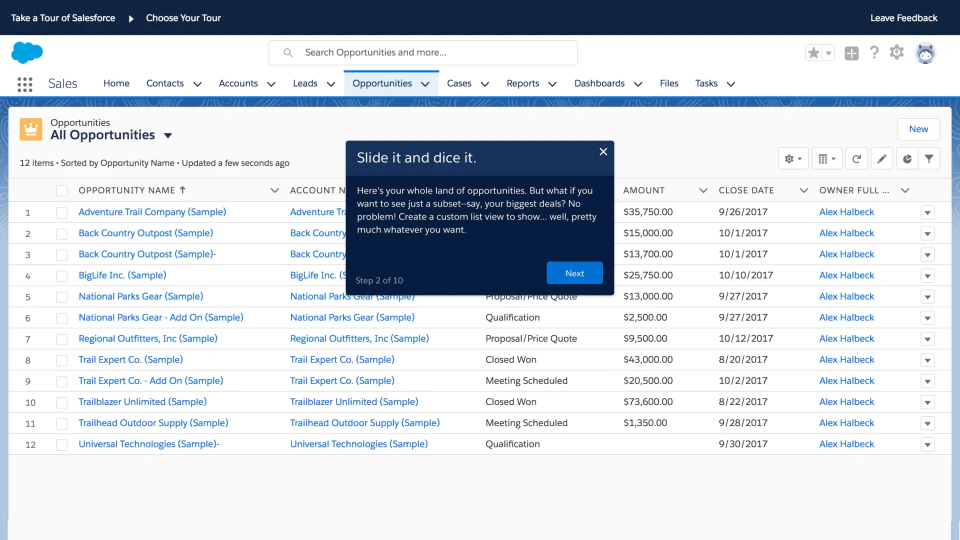The image size is (960, 540).
Task: Open Regional Outfitters, Inc opportunity link
Action: [148, 339]
